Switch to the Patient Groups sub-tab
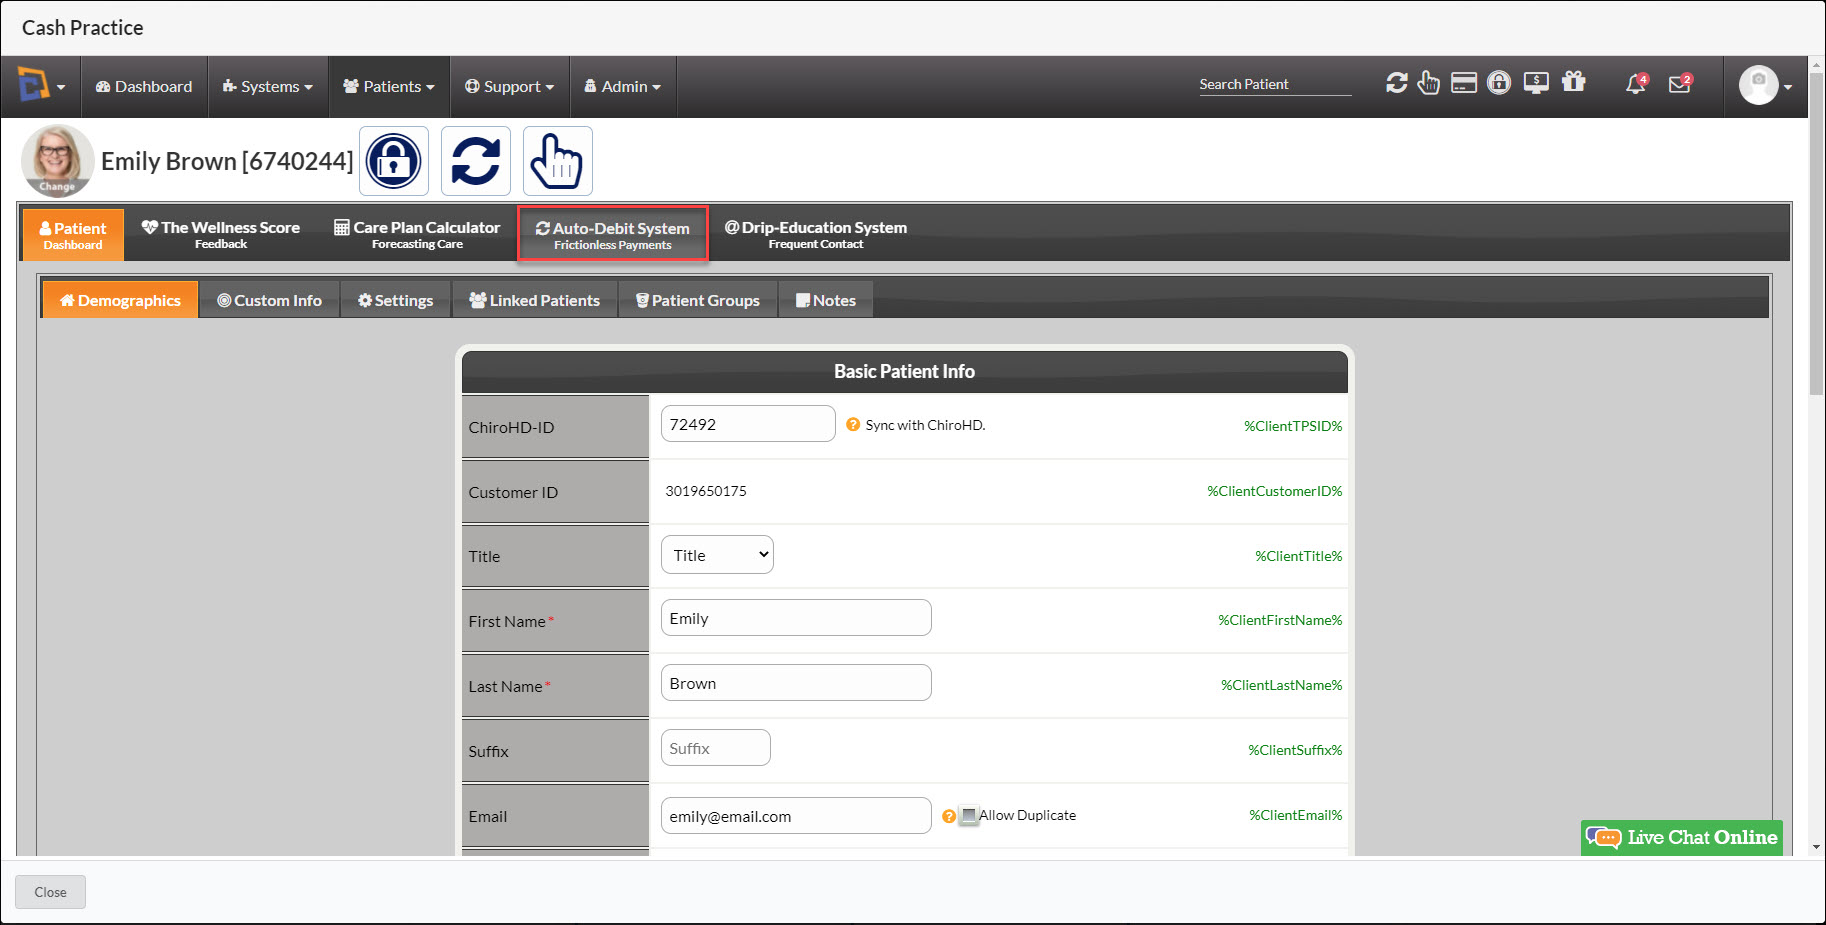The height and width of the screenshot is (925, 1826). (698, 300)
